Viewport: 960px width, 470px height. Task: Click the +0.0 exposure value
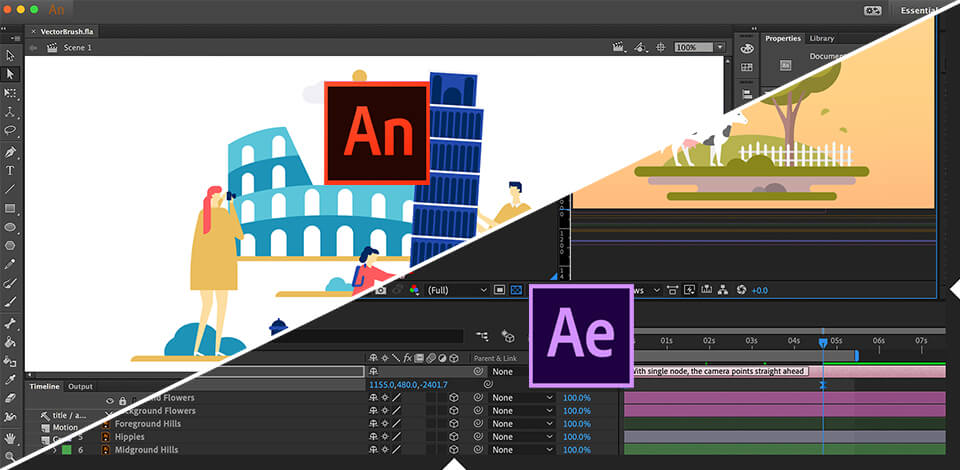tap(759, 290)
